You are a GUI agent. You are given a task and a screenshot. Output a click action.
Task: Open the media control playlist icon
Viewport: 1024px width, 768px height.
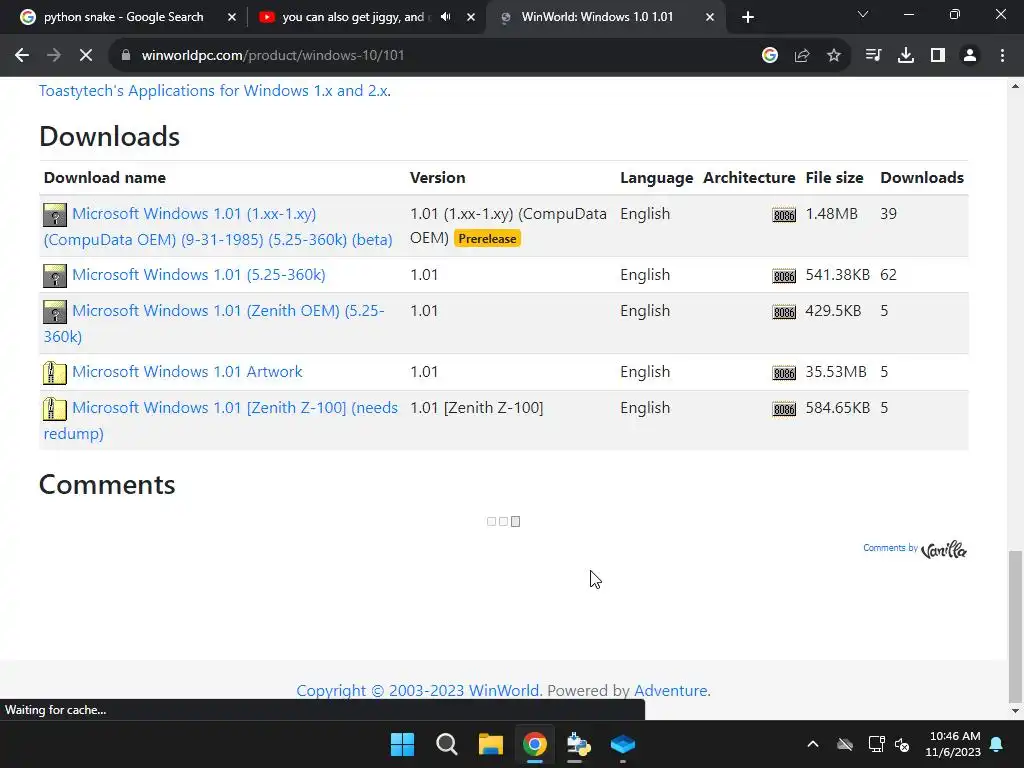(873, 56)
